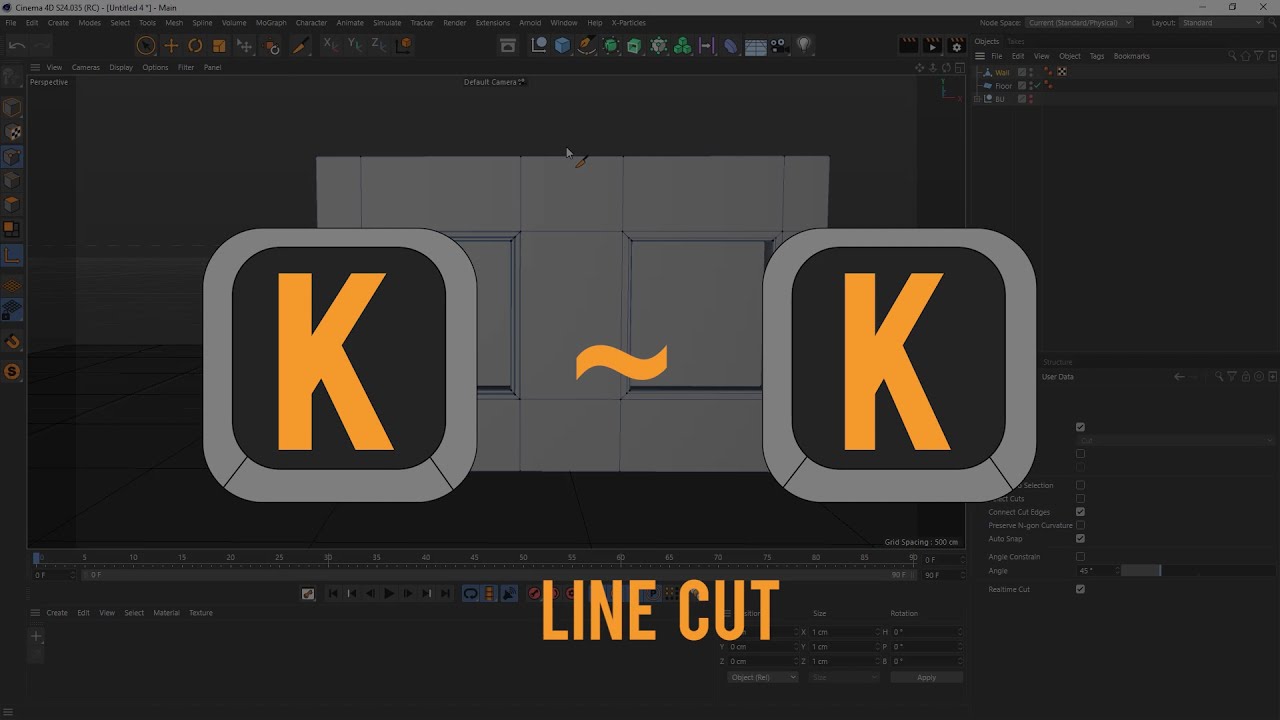Click the Render View clapperboard
The width and height of the screenshot is (1280, 720).
click(x=908, y=45)
